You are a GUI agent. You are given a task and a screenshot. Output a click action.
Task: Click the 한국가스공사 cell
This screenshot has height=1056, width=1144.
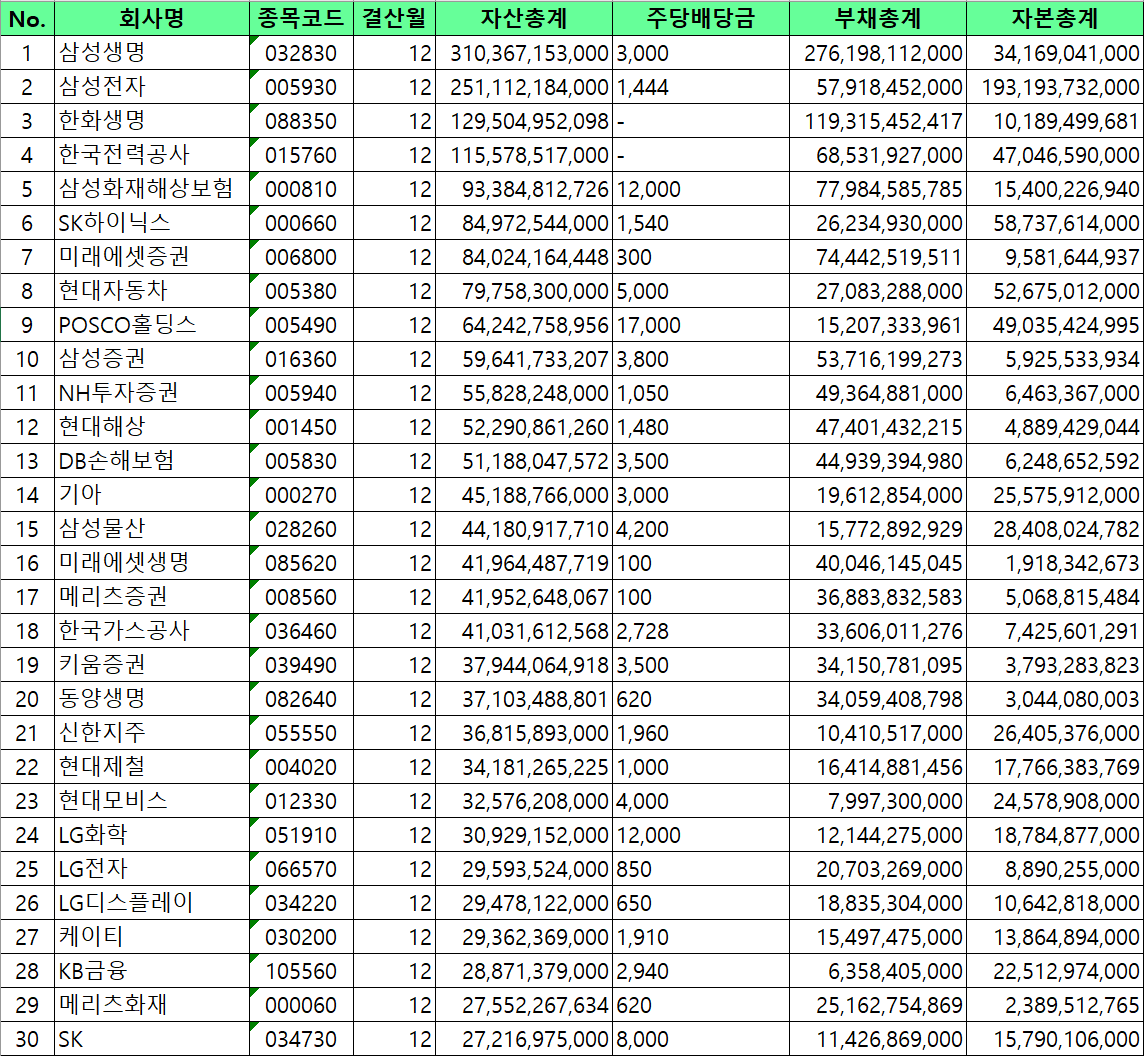(x=152, y=631)
